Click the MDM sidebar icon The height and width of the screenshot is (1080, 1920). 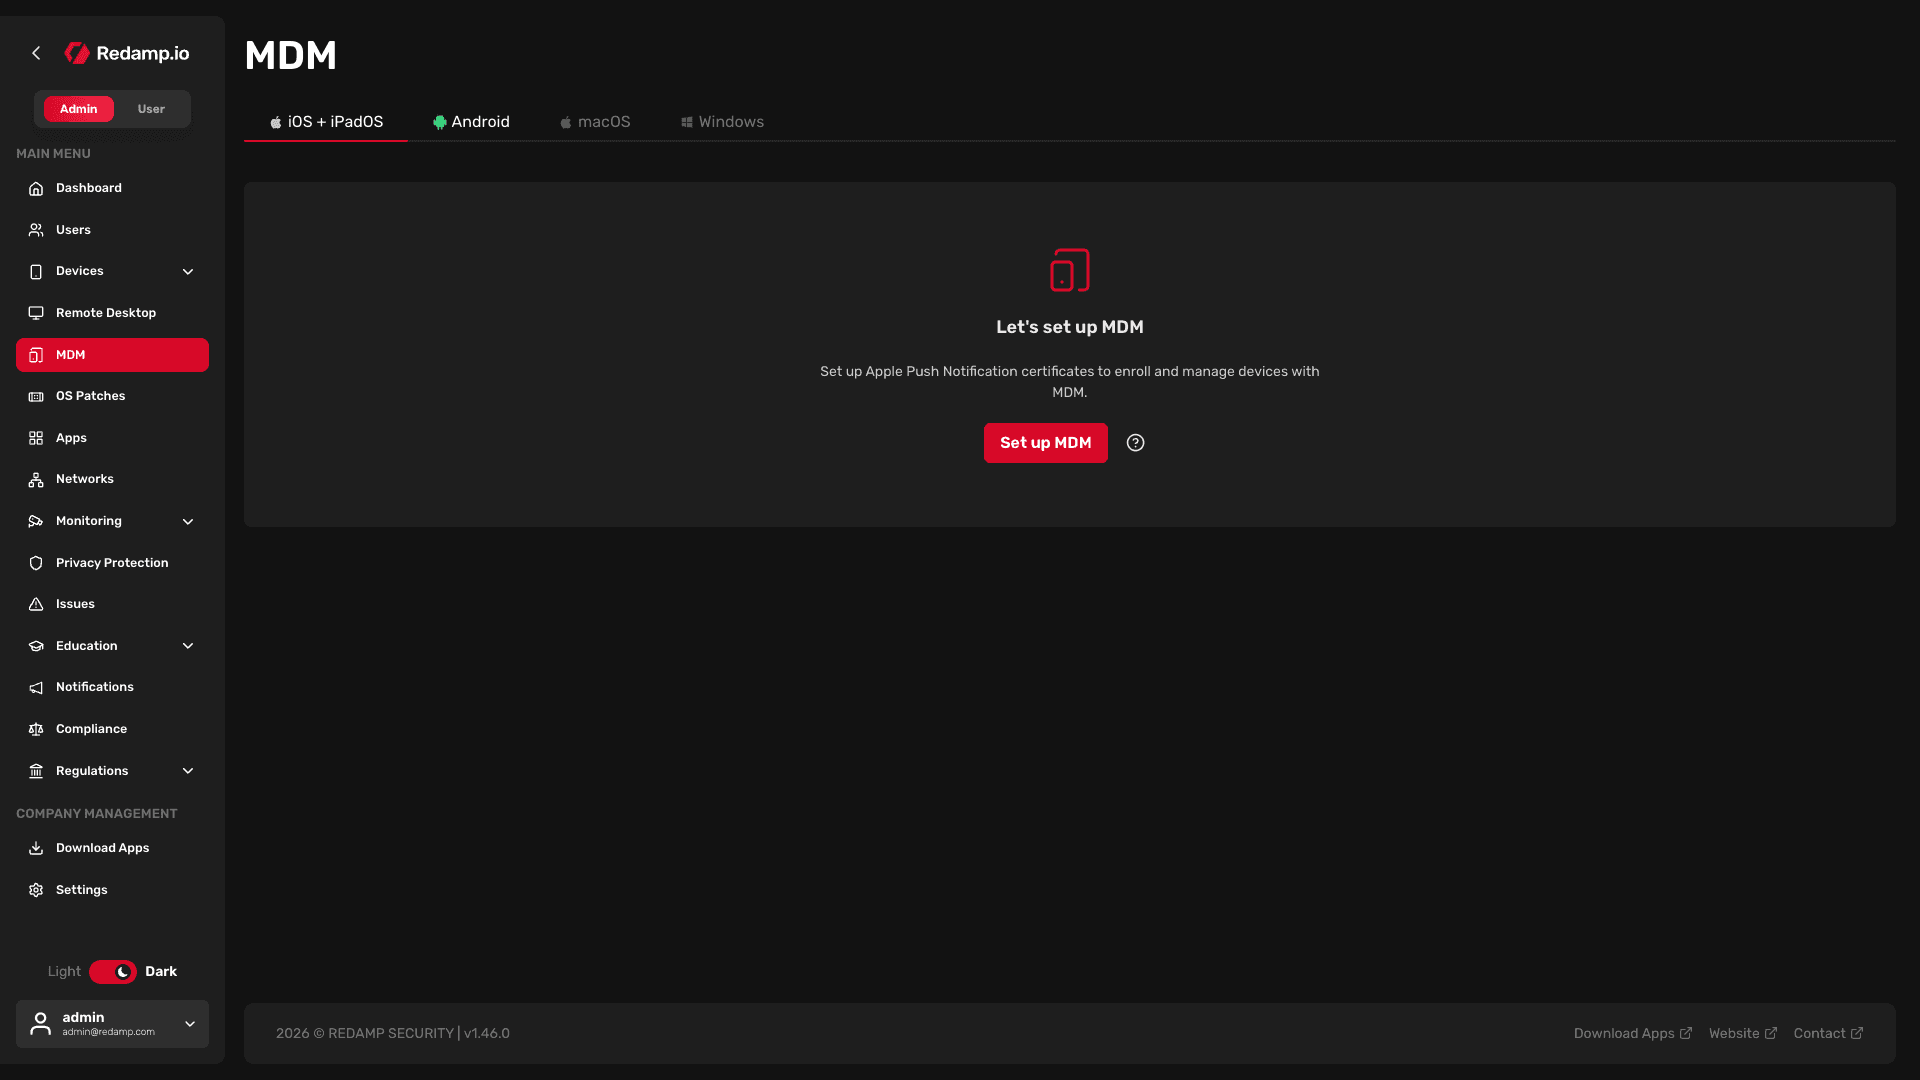36,355
